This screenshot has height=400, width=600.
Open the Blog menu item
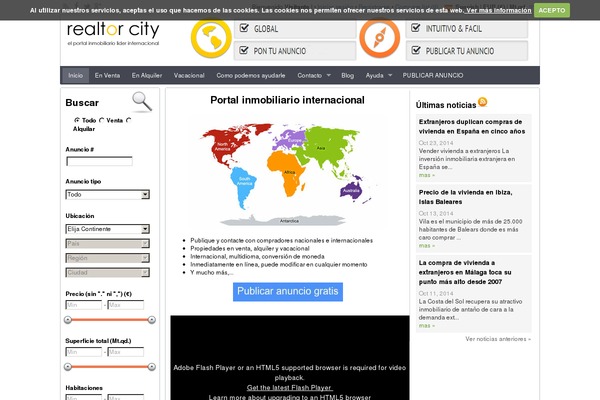click(347, 75)
